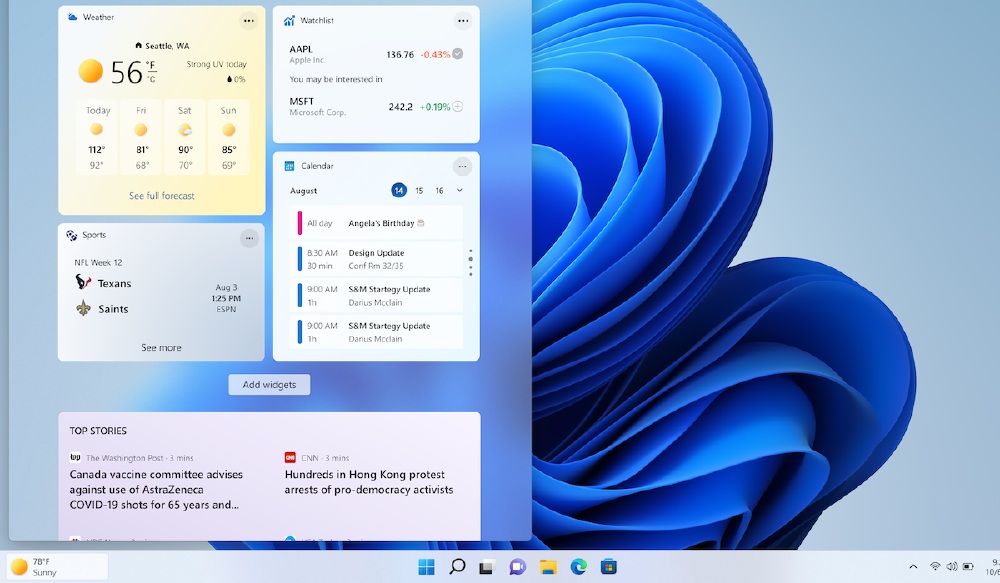Add MSFT stock using the plus icon
1000x583 pixels.
pyautogui.click(x=455, y=106)
